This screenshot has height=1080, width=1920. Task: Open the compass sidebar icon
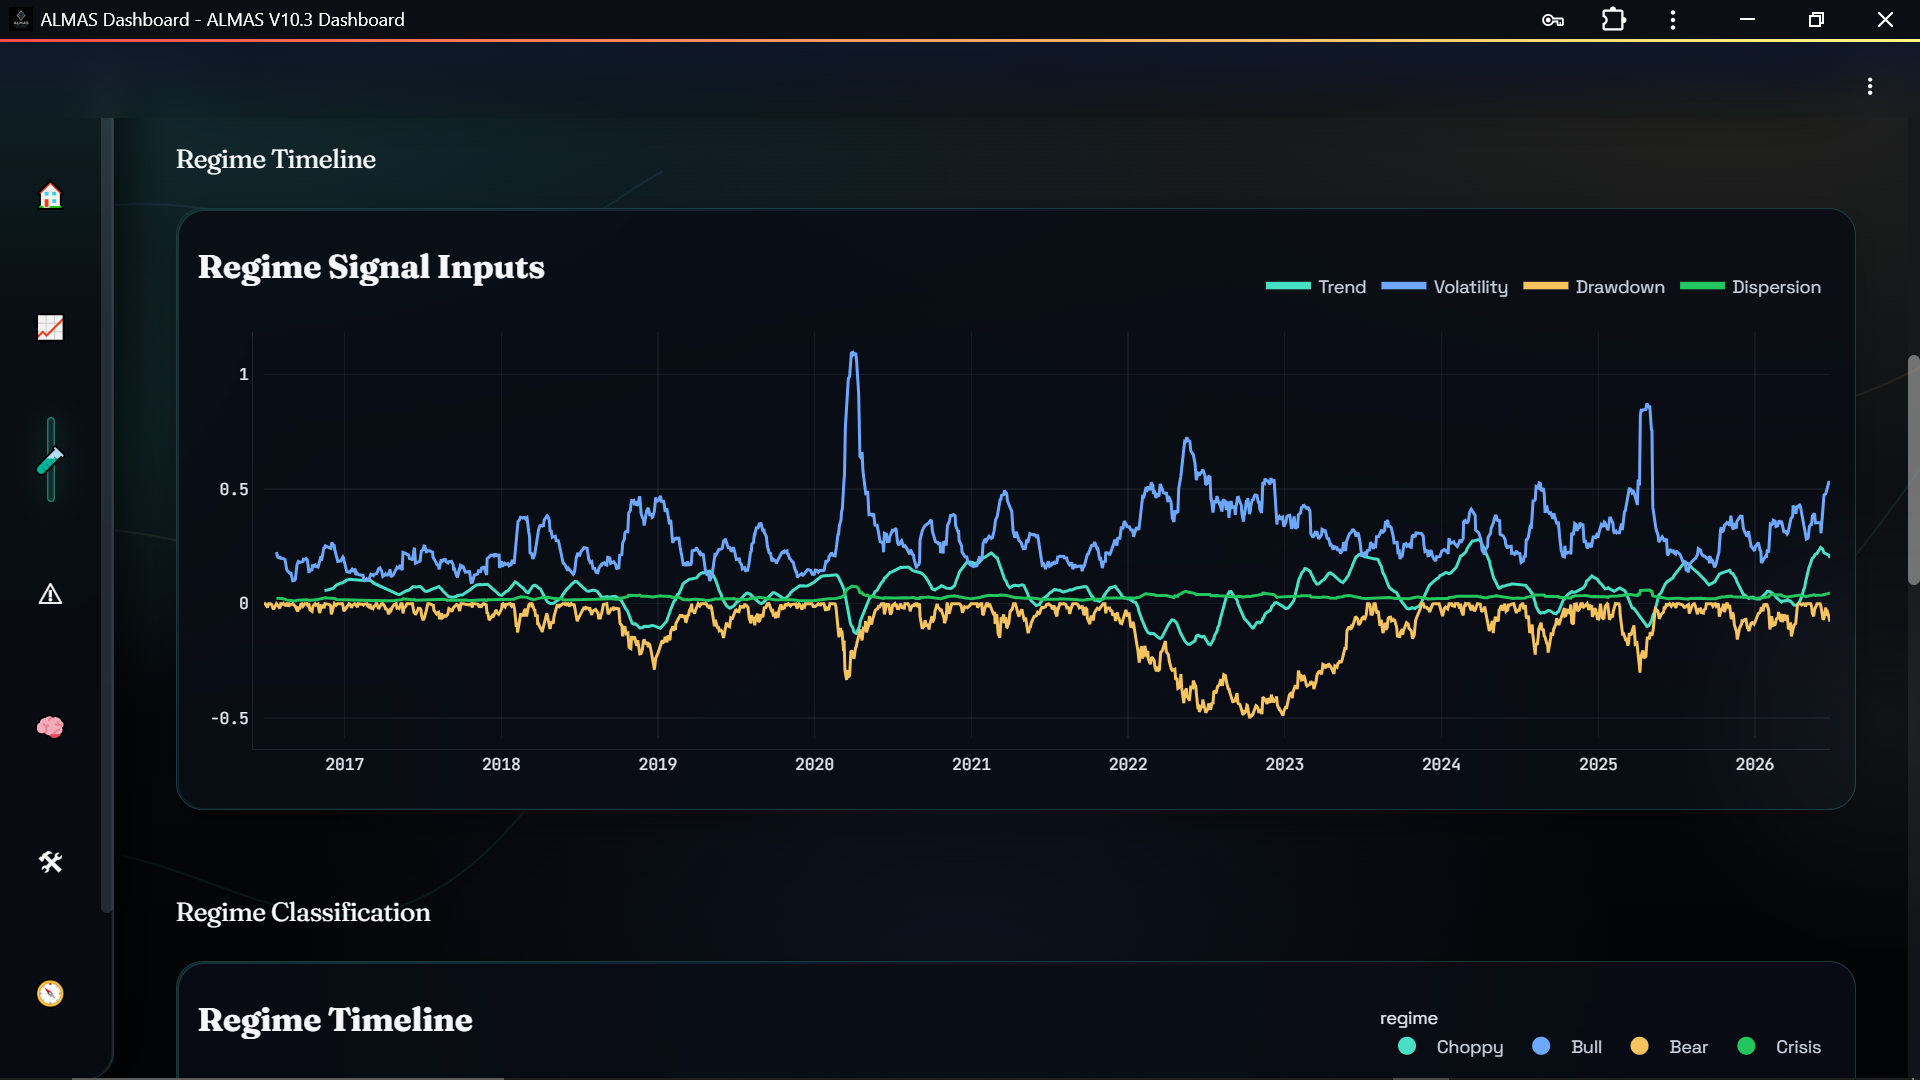pyautogui.click(x=50, y=993)
